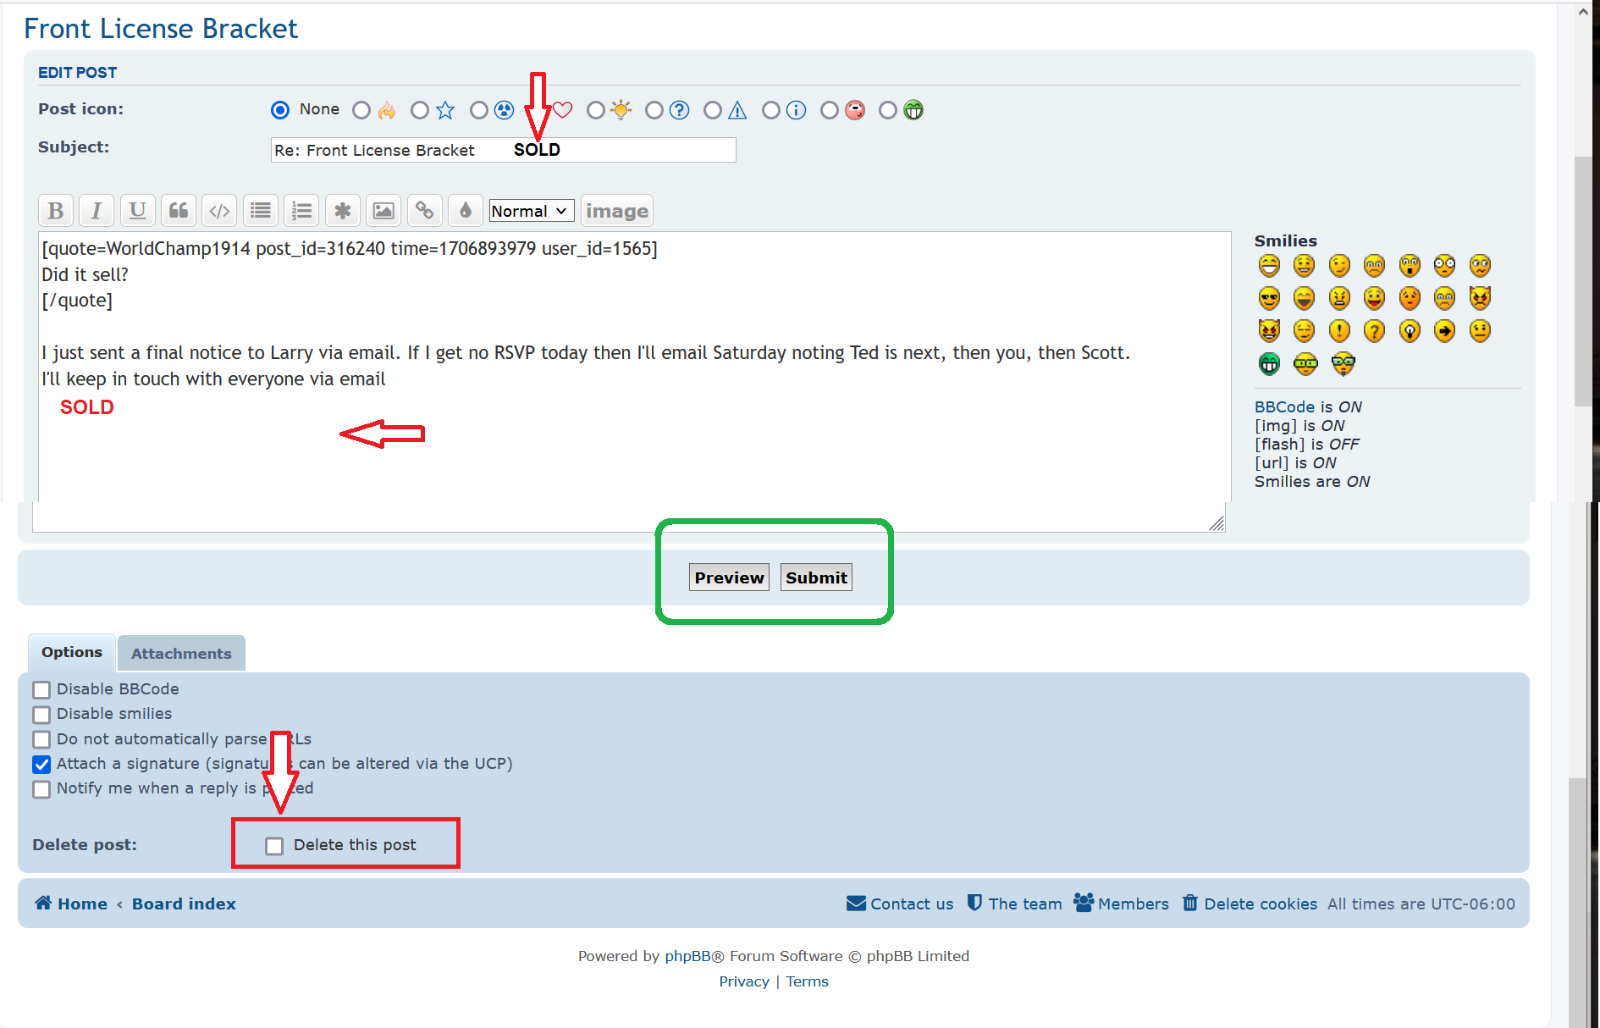Image resolution: width=1600 pixels, height=1028 pixels.
Task: Check the 'Delete this post' checkbox
Action: 275,846
